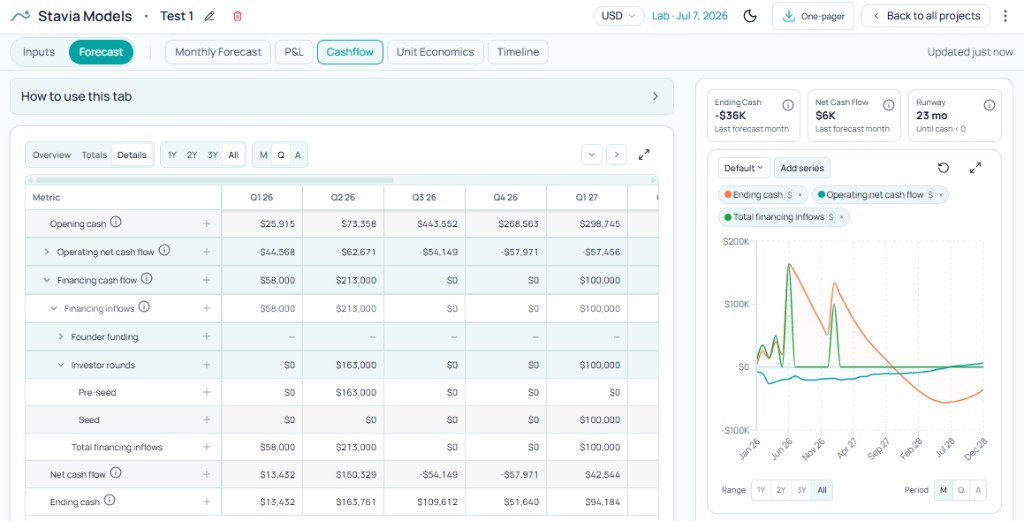Expand table to fullscreen
Screen dimensions: 1024x521
click(x=644, y=155)
